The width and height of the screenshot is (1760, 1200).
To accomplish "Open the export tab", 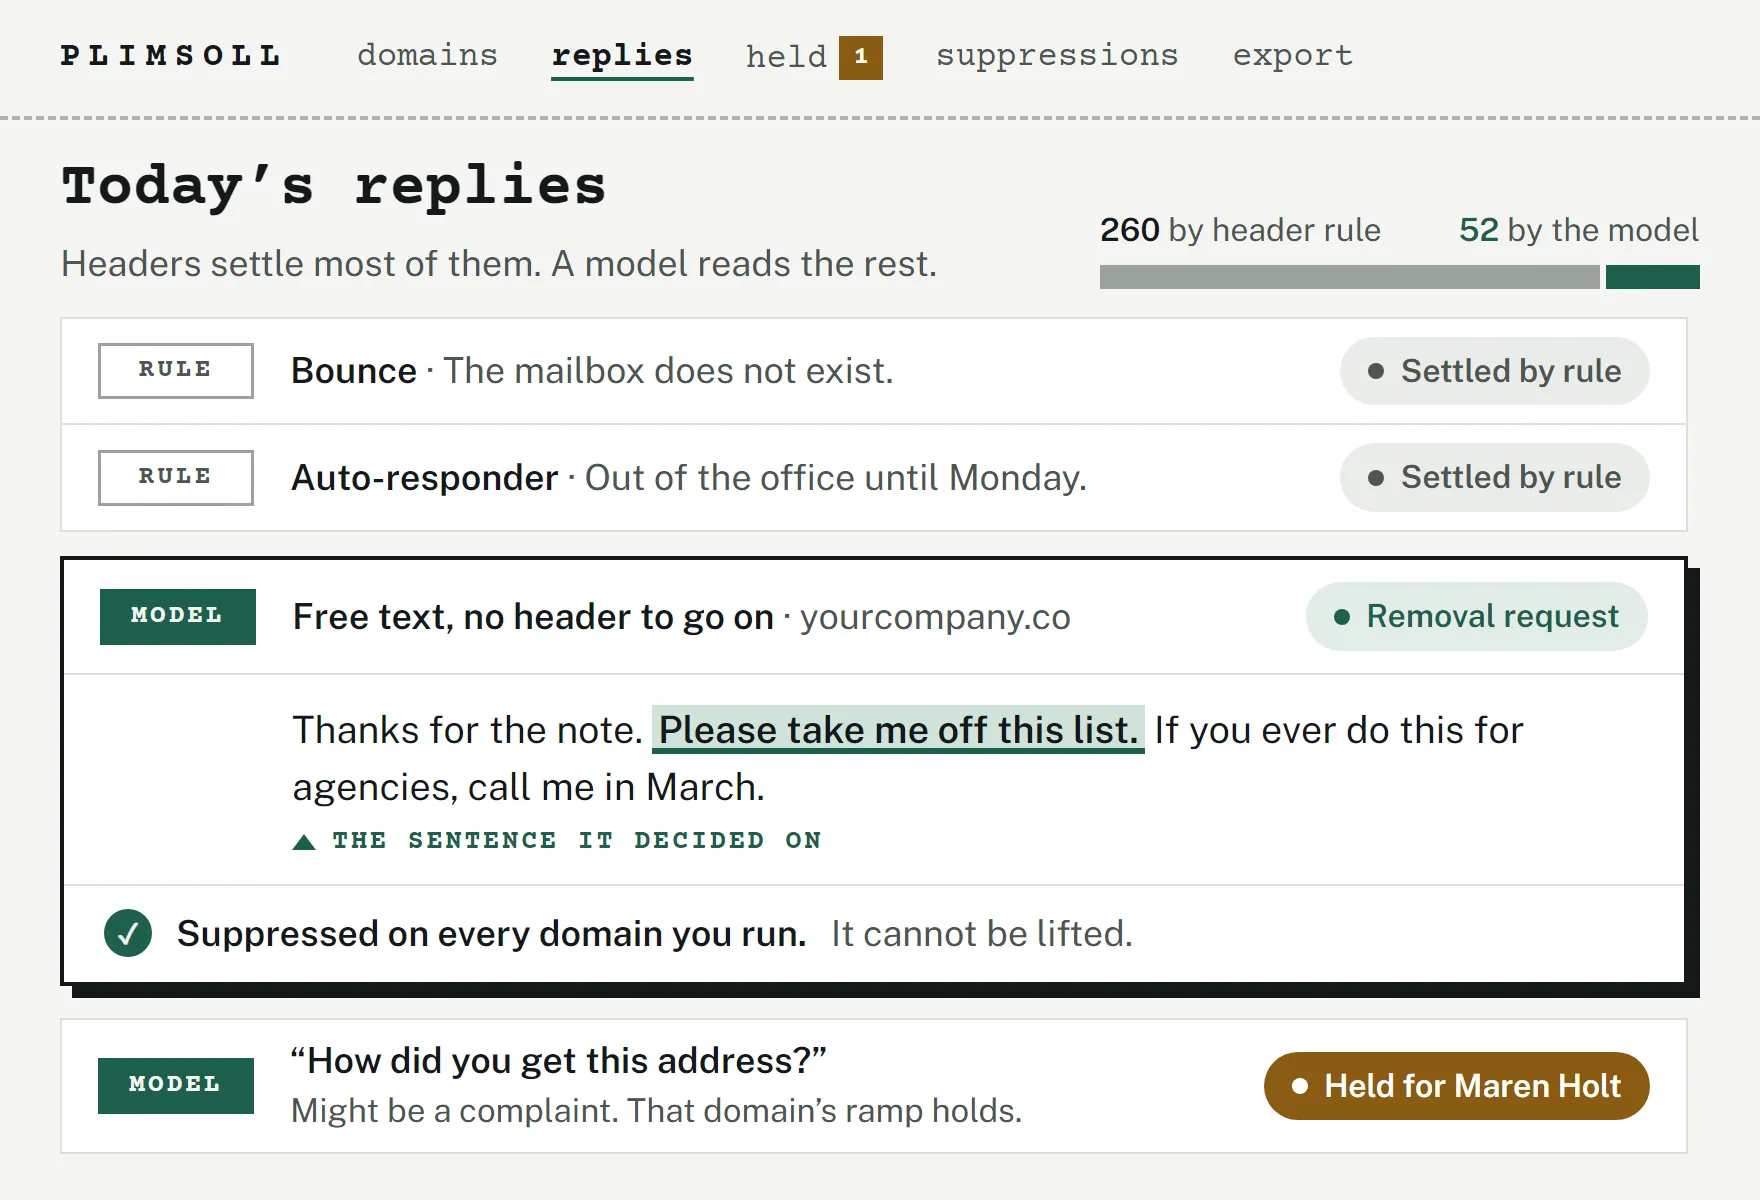I will click(1292, 56).
